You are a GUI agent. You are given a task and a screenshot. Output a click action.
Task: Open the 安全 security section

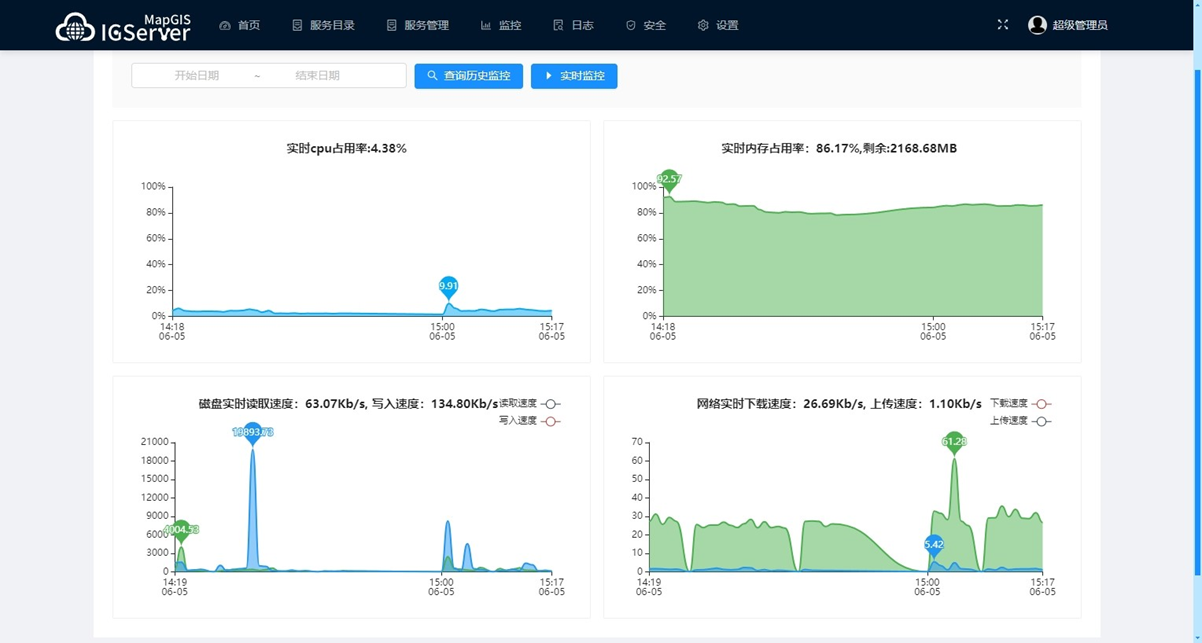point(645,25)
